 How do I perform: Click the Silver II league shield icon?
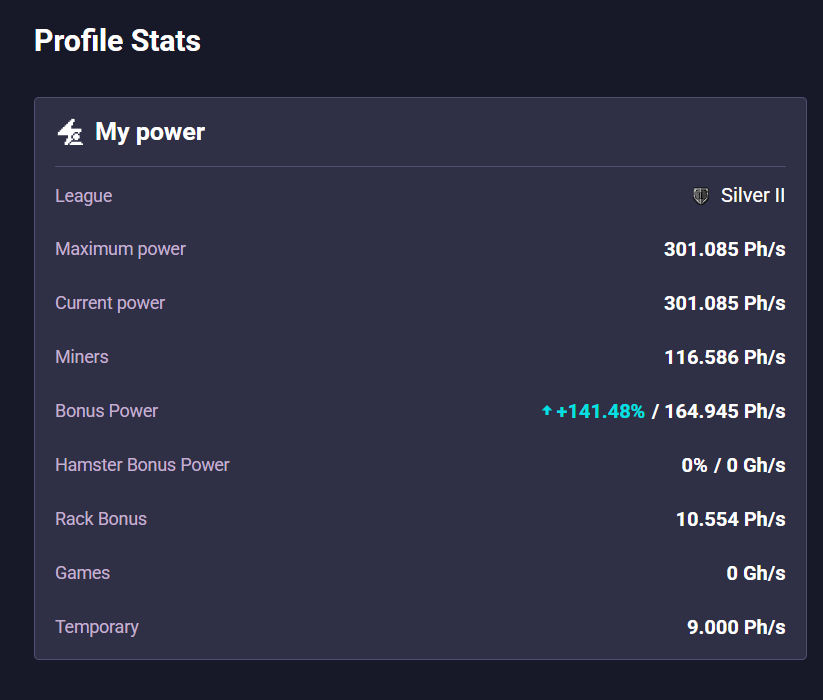tap(701, 196)
